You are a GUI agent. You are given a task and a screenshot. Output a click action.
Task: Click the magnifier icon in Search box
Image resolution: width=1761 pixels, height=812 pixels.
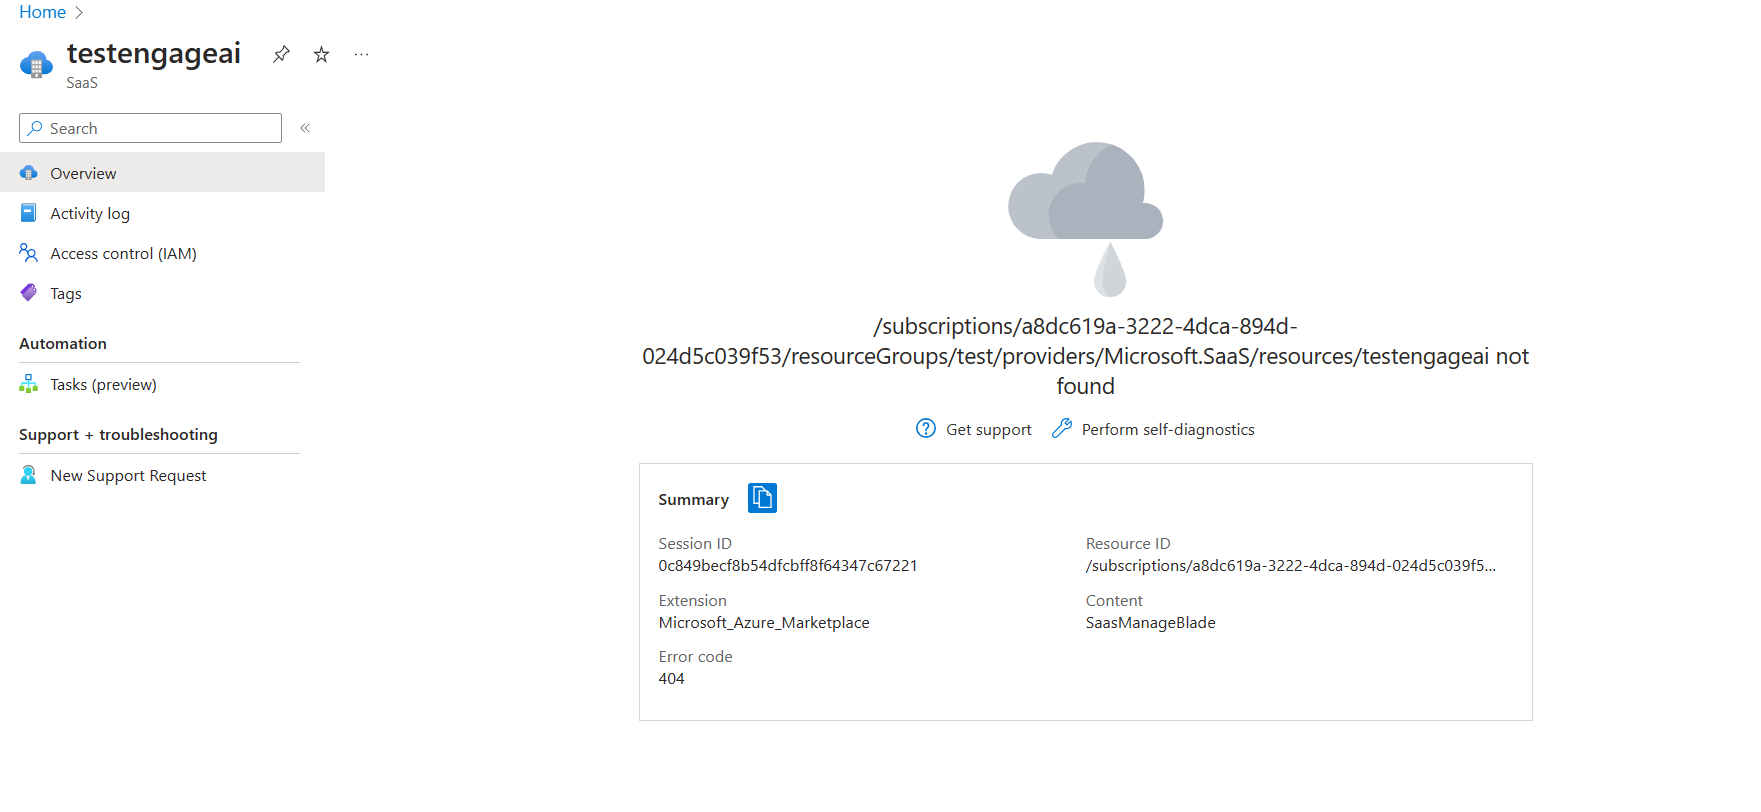tap(35, 128)
